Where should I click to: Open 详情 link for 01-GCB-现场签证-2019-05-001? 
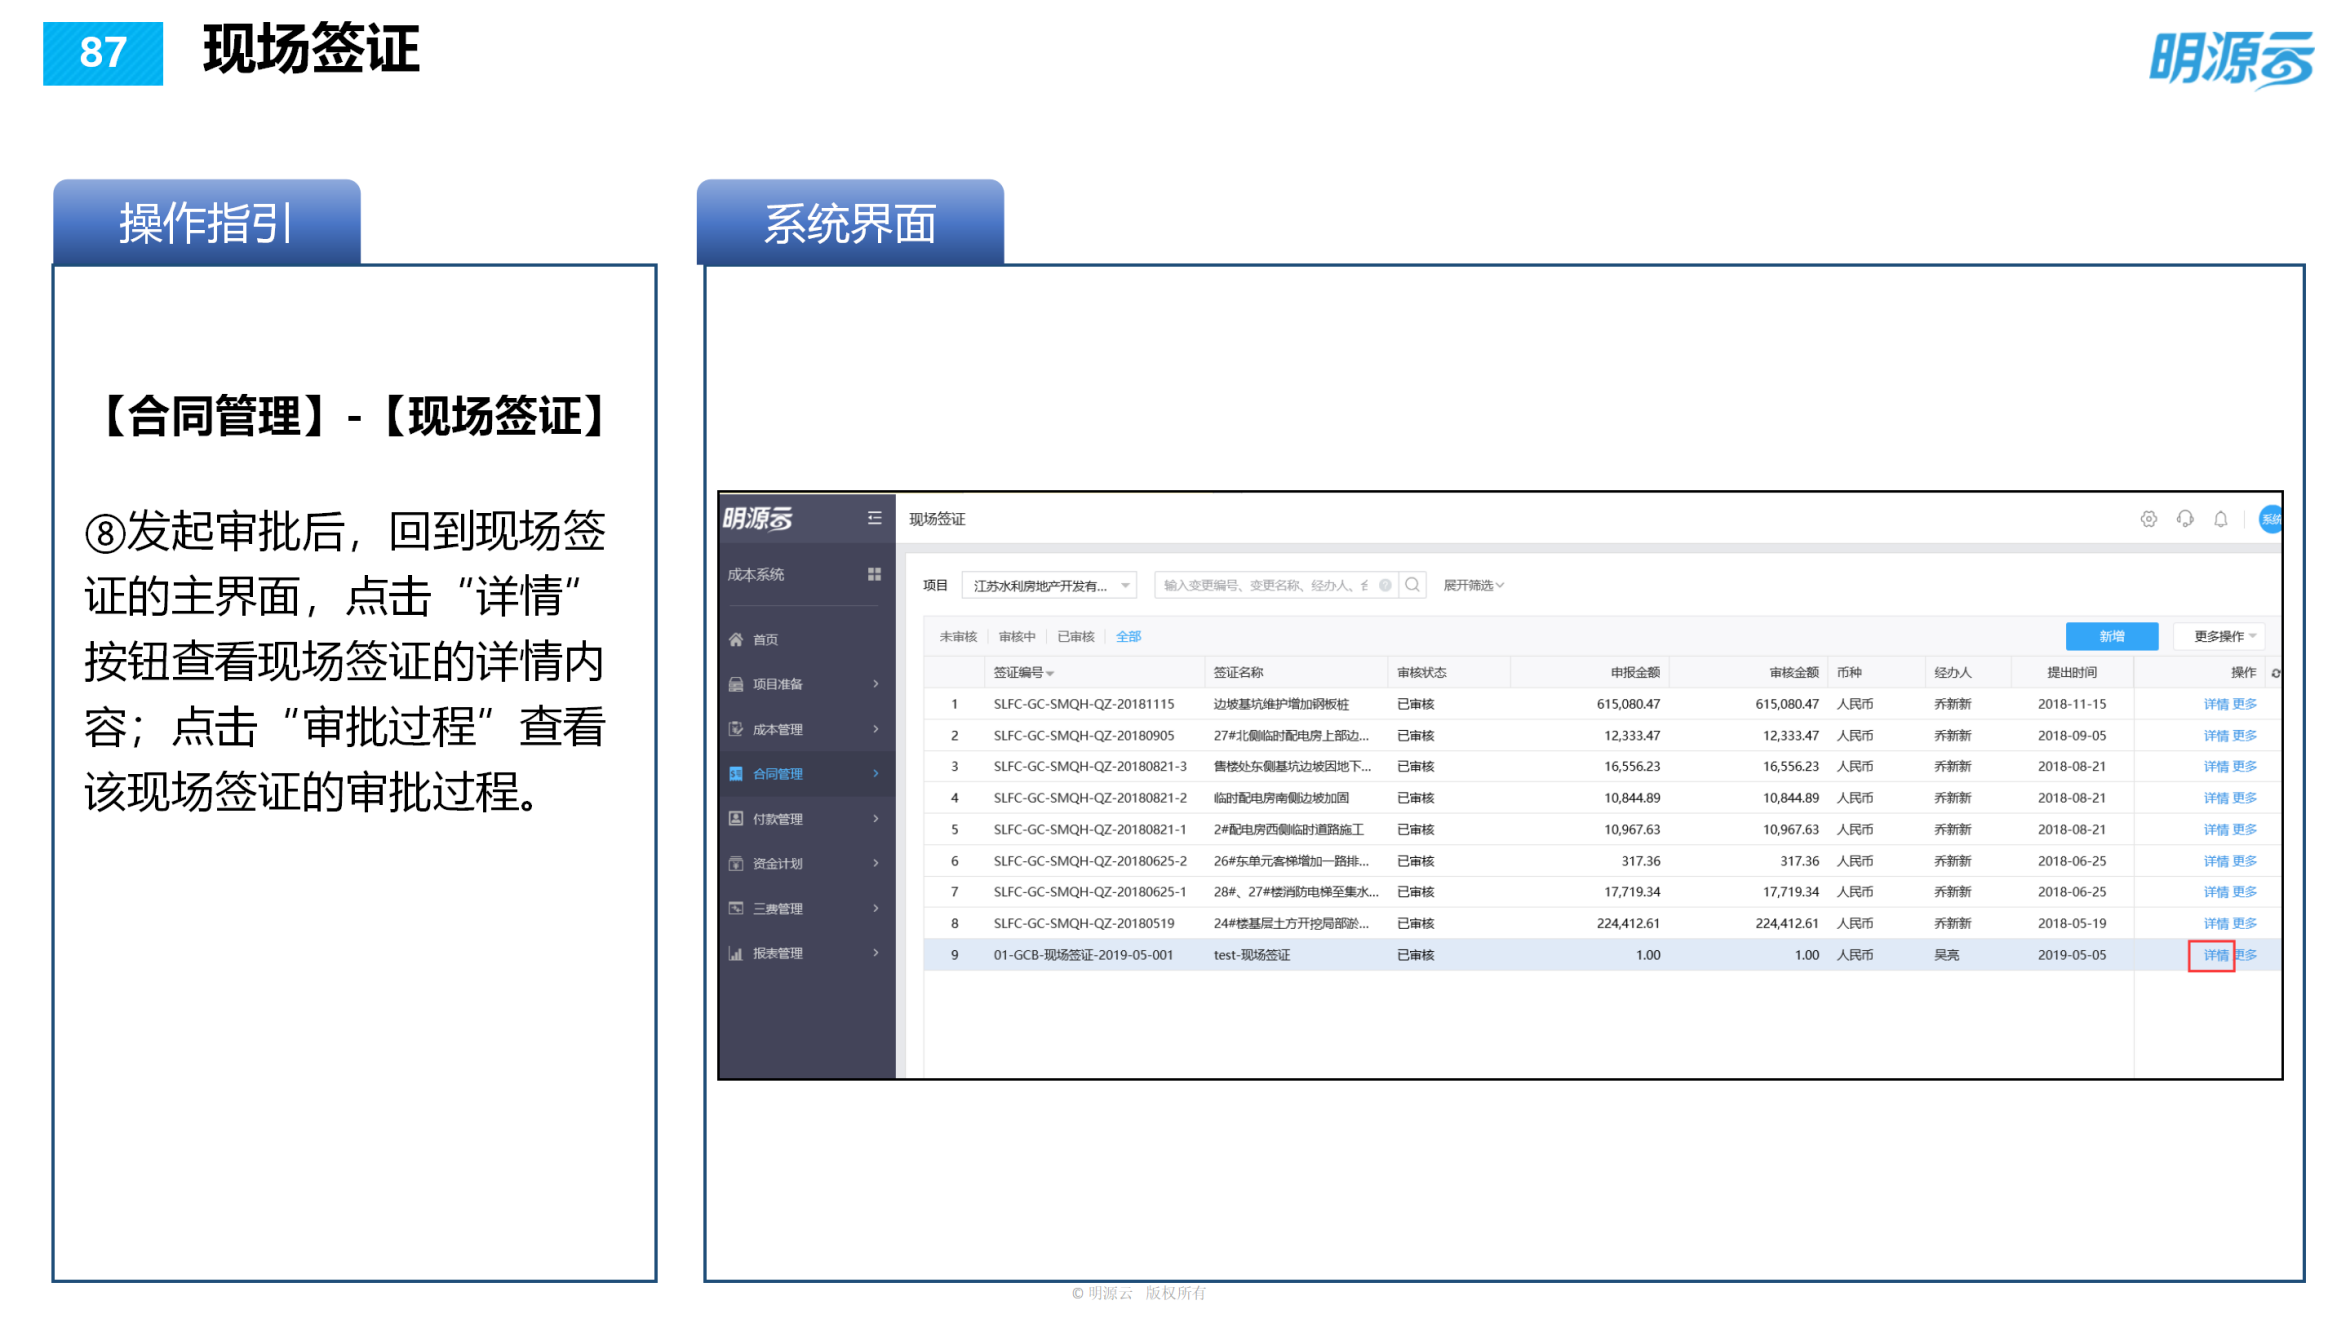click(x=2211, y=955)
